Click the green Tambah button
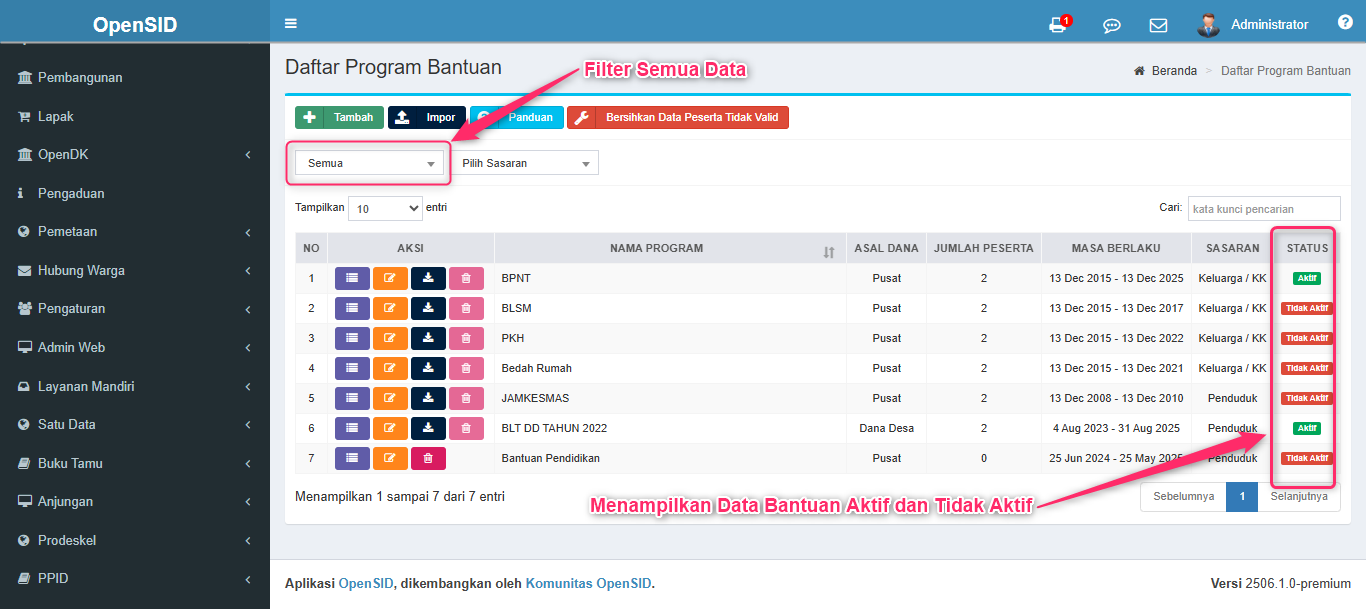The image size is (1366, 609). click(x=339, y=118)
